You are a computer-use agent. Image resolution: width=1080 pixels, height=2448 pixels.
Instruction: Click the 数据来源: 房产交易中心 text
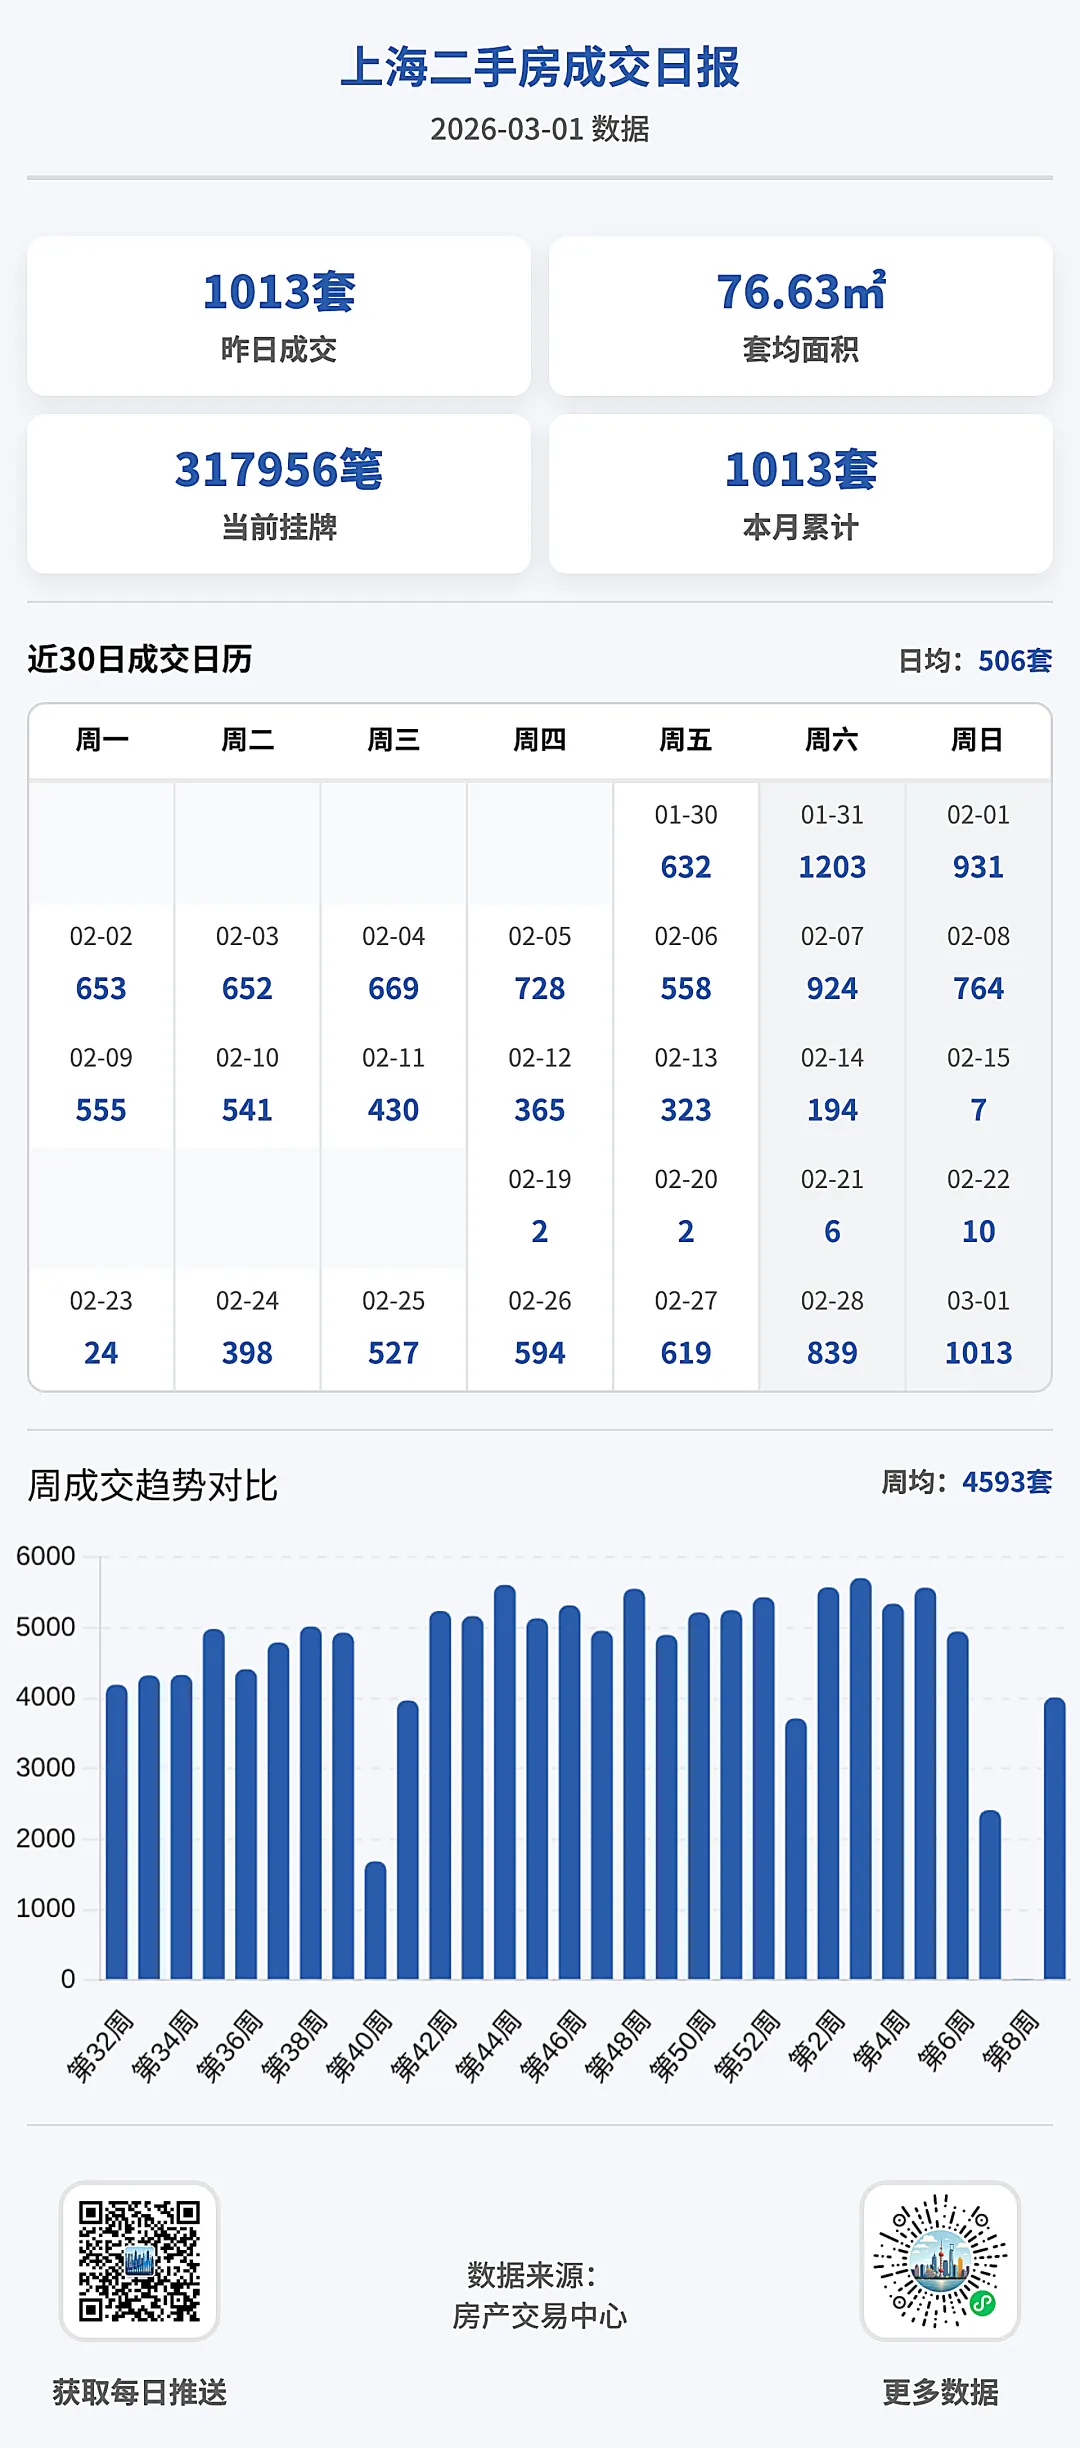coord(540,2295)
